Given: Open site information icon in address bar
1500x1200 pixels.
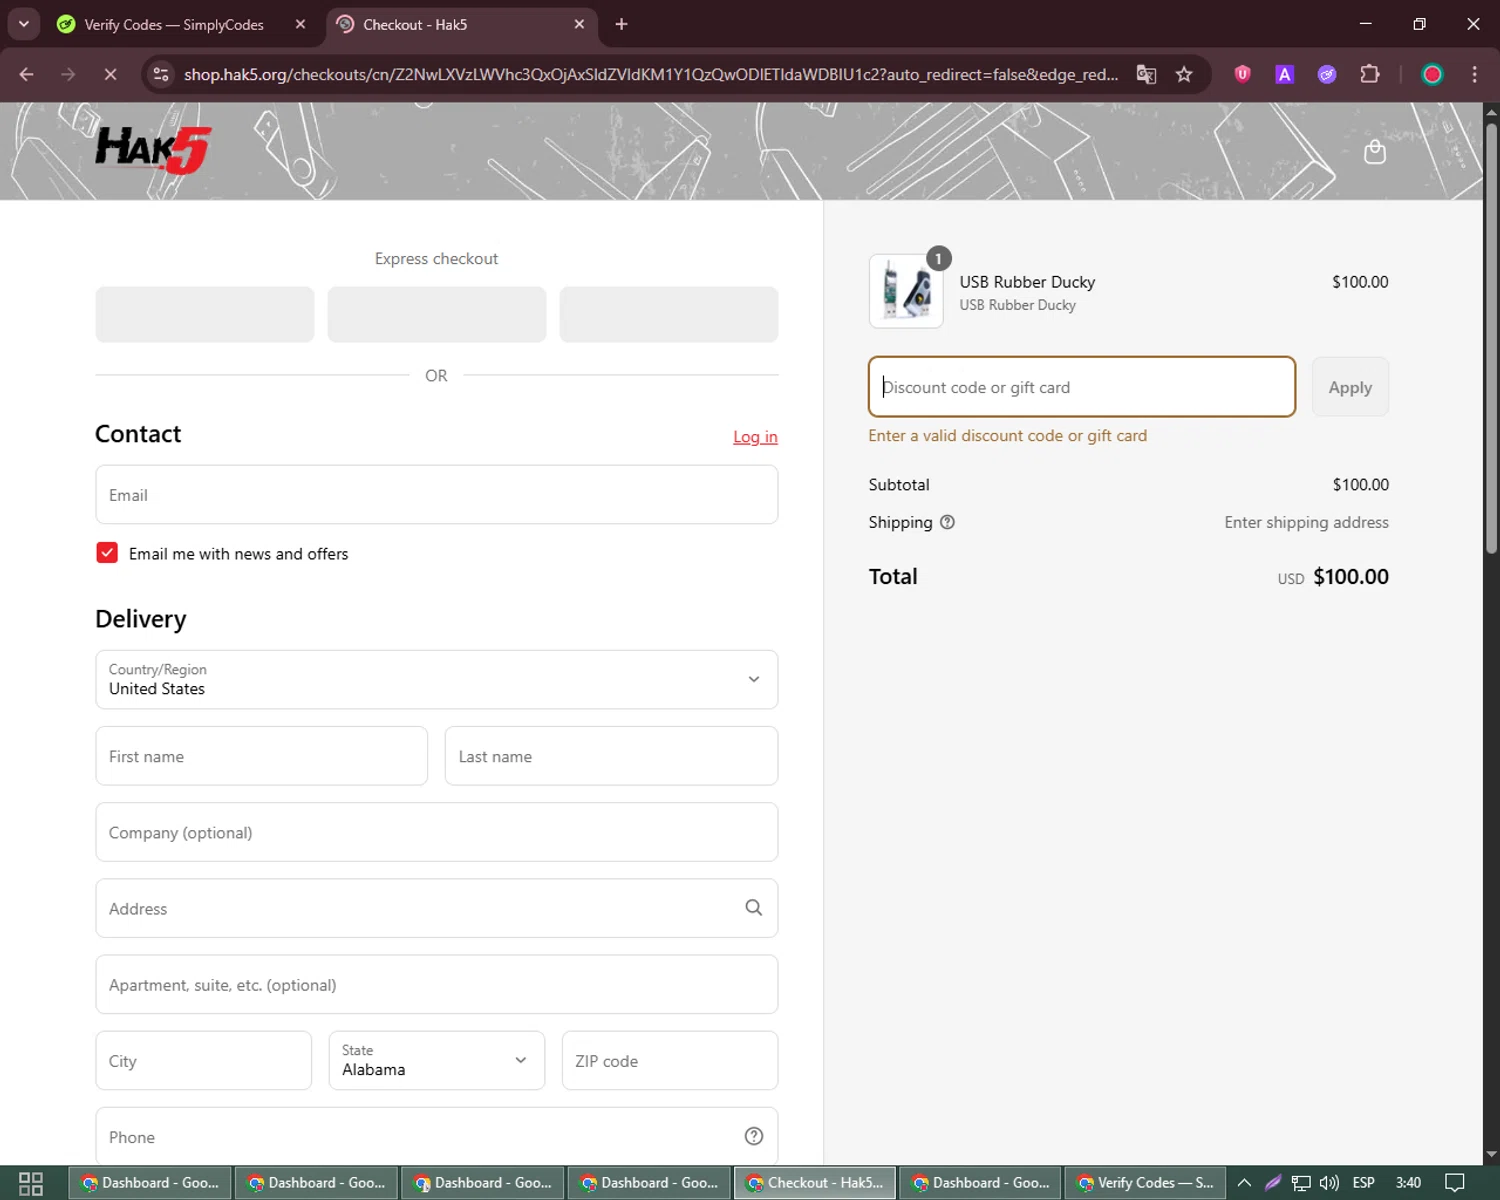Looking at the screenshot, I should [x=161, y=74].
